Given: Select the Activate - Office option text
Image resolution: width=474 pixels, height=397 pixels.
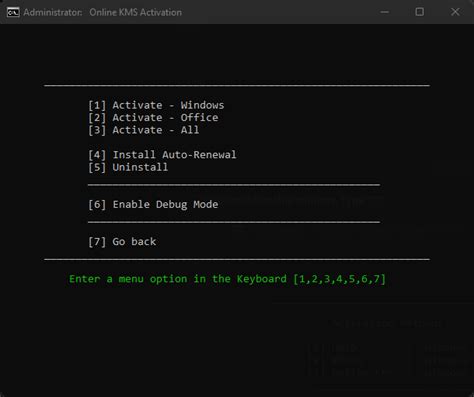Looking at the screenshot, I should [165, 118].
